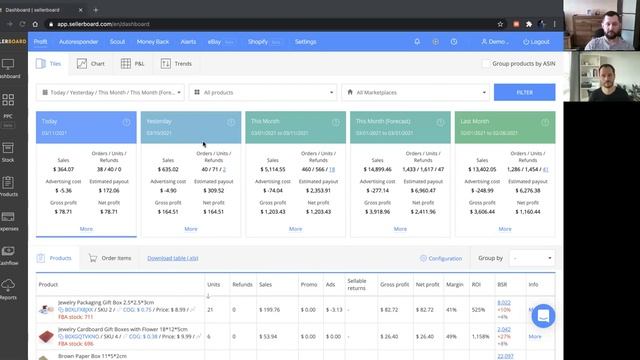Screen dimensions: 640x360
Task: Switch to the P&L view tab
Action: tap(132, 64)
